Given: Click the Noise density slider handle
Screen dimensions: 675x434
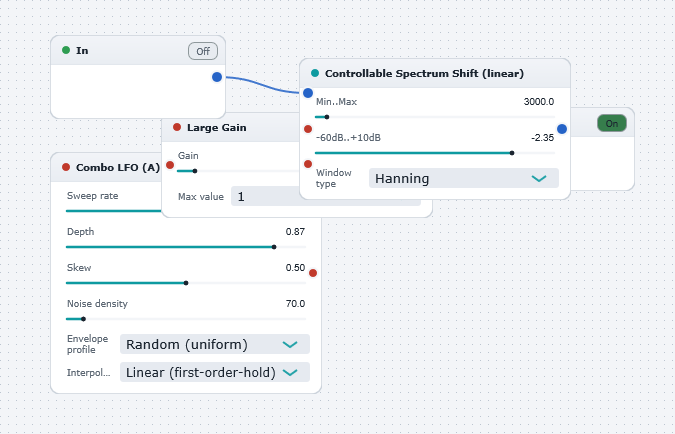Looking at the screenshot, I should click(x=84, y=319).
